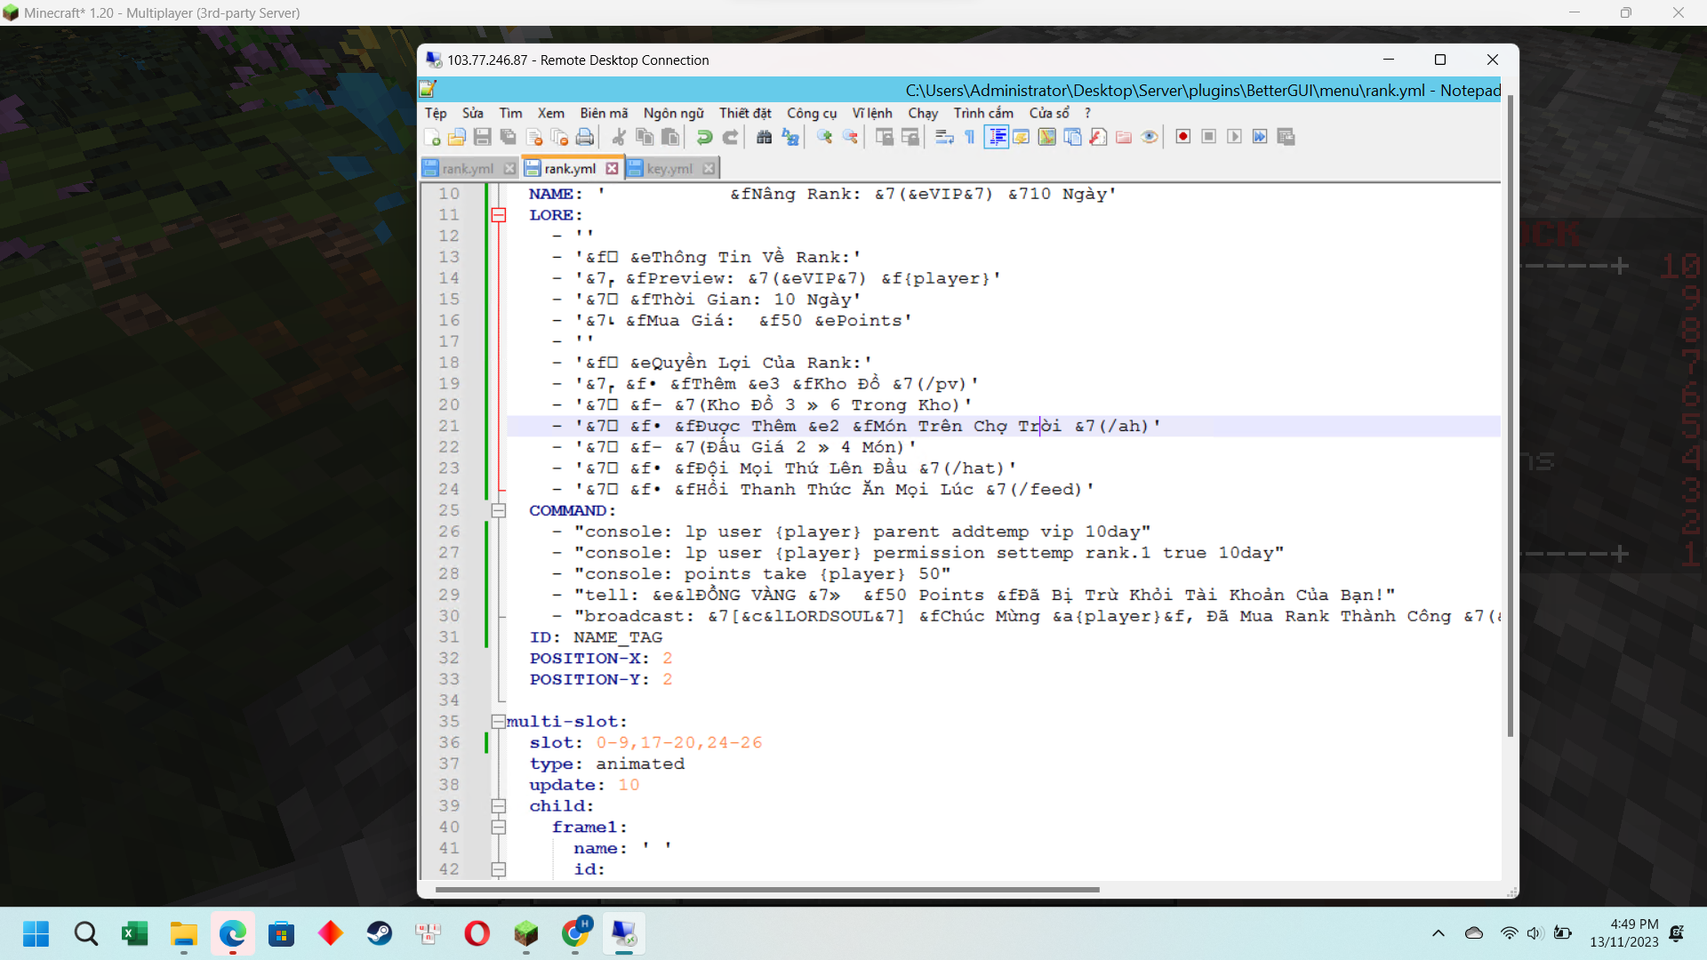Open the Ngôn ngữ menu
Image resolution: width=1707 pixels, height=960 pixels.
(x=673, y=113)
